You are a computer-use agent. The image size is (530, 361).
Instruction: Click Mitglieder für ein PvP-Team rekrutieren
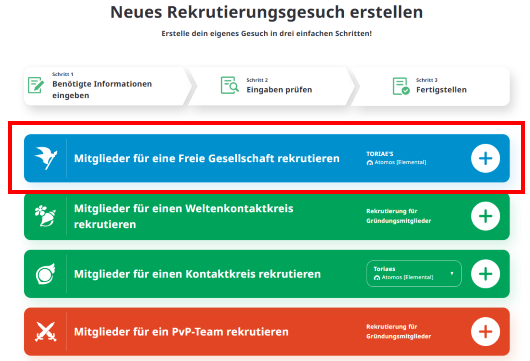click(x=181, y=332)
